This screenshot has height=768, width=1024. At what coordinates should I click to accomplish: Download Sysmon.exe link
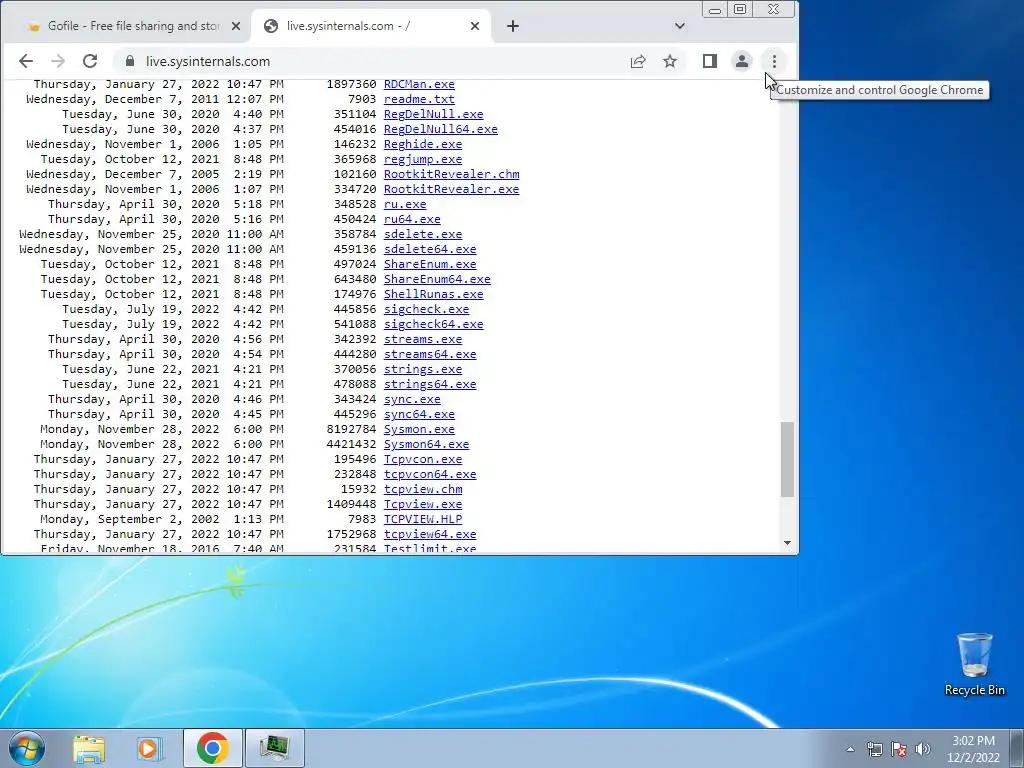[x=419, y=430]
